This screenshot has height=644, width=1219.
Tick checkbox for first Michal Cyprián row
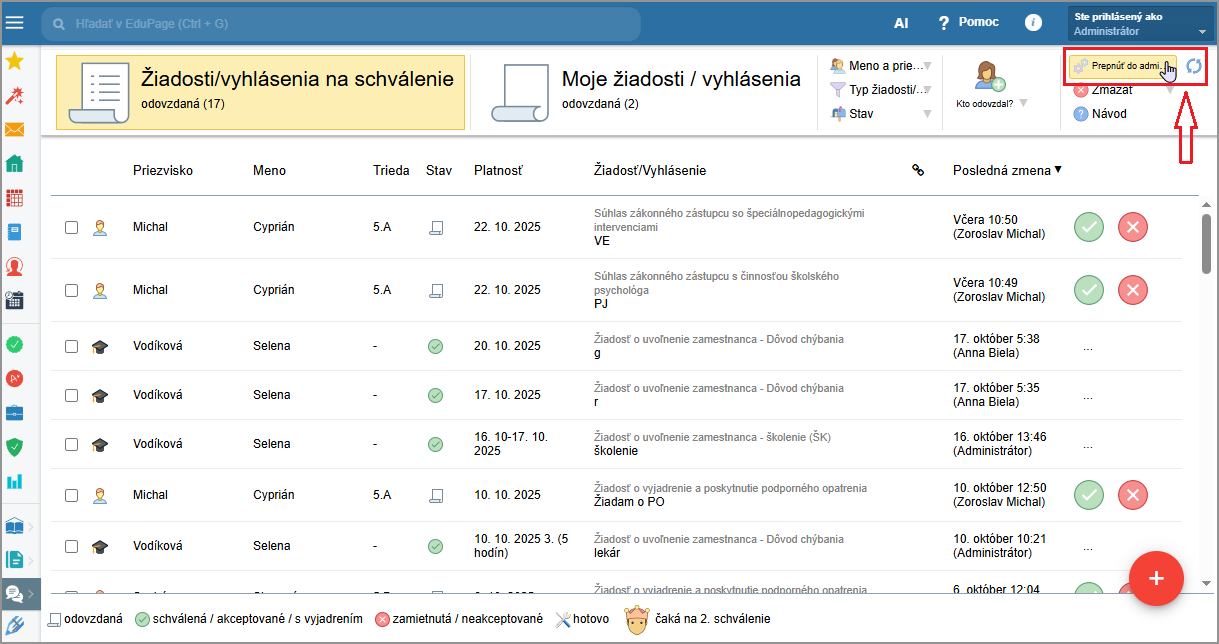(x=71, y=227)
